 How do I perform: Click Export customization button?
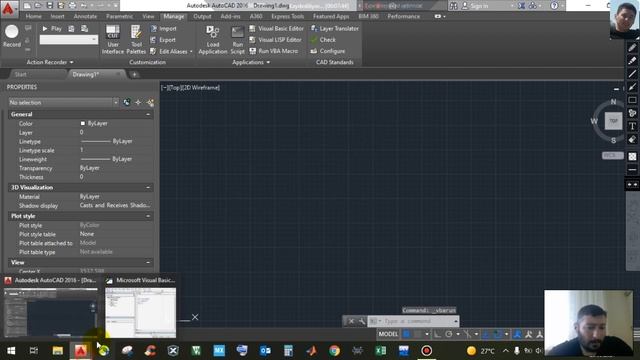[x=163, y=40]
